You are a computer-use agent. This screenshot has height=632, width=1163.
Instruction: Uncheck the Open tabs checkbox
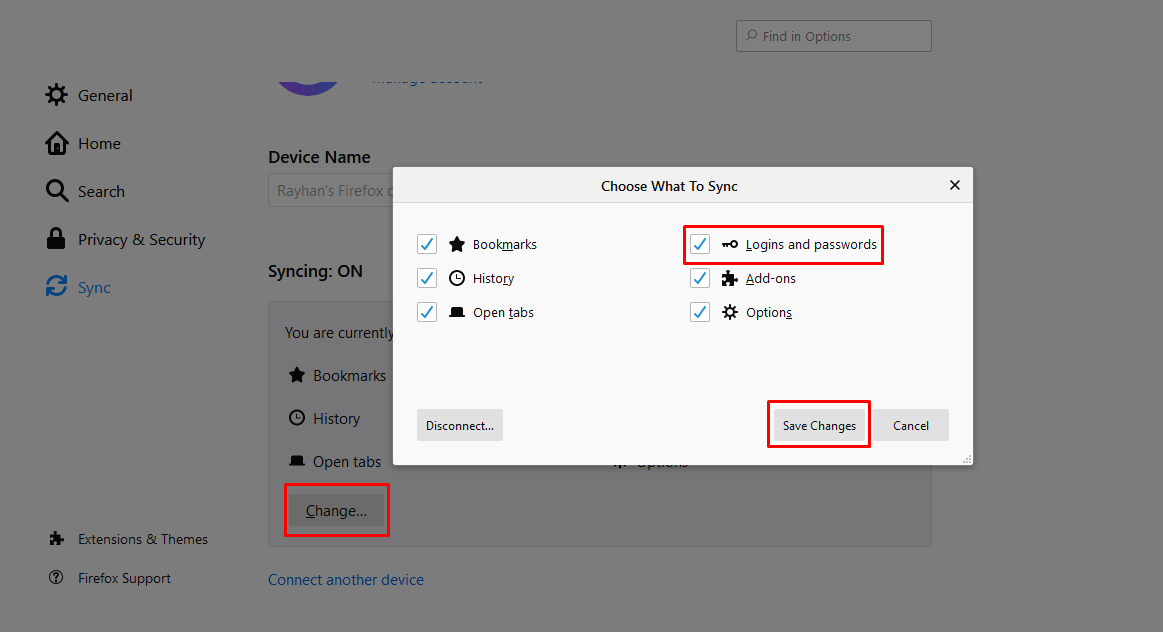point(427,312)
